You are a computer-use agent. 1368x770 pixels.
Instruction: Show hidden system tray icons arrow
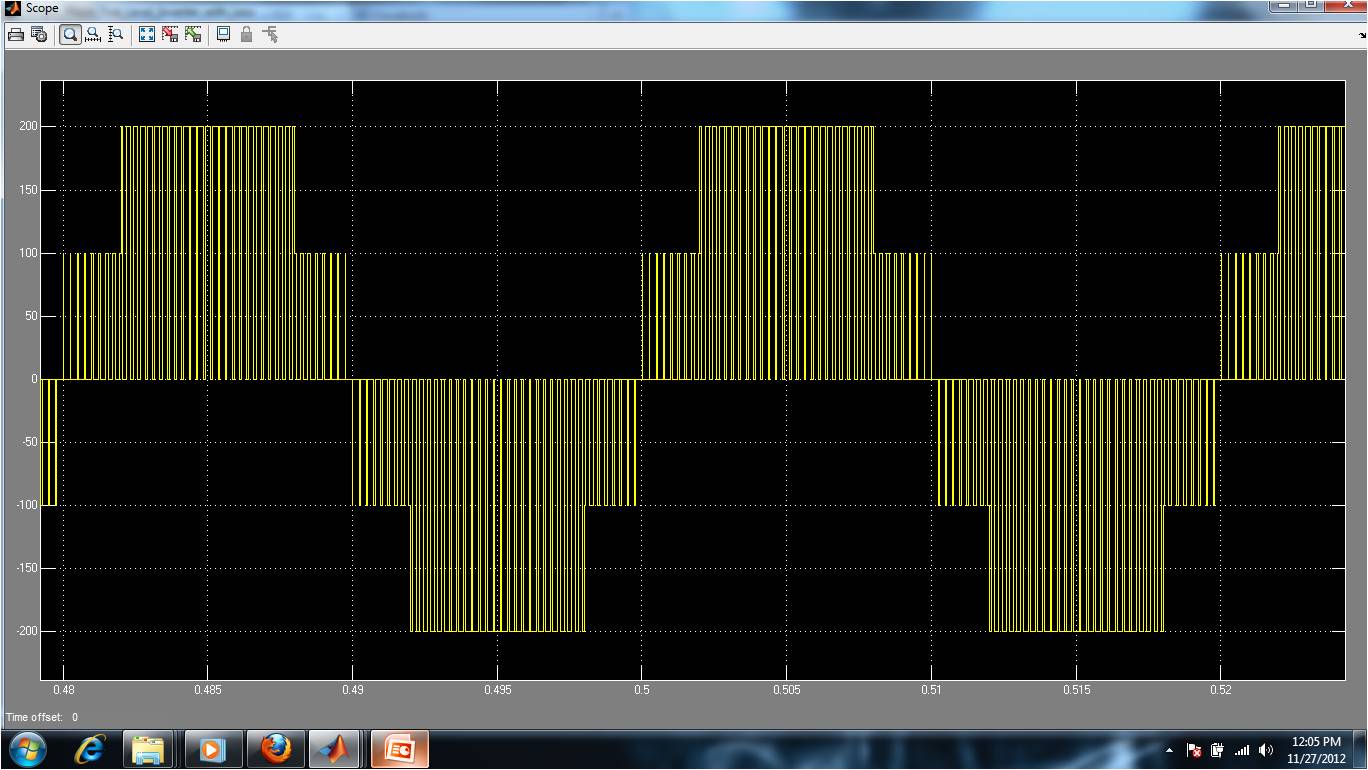[1169, 750]
